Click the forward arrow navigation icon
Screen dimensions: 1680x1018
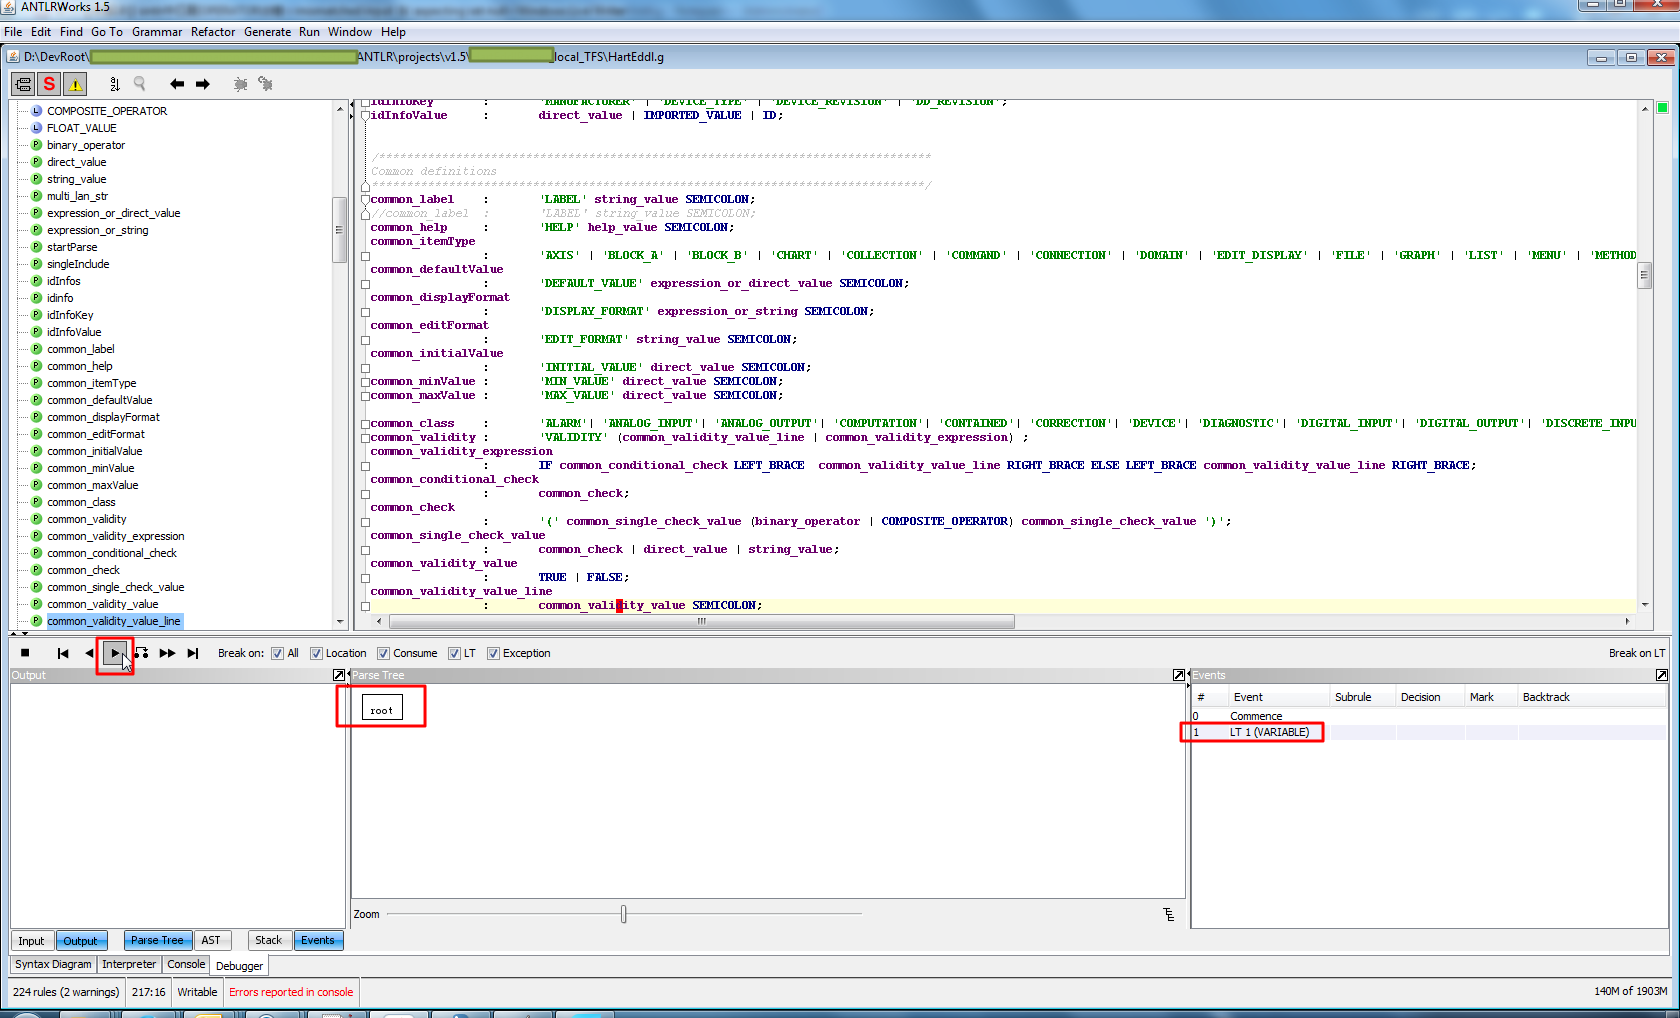tap(203, 84)
